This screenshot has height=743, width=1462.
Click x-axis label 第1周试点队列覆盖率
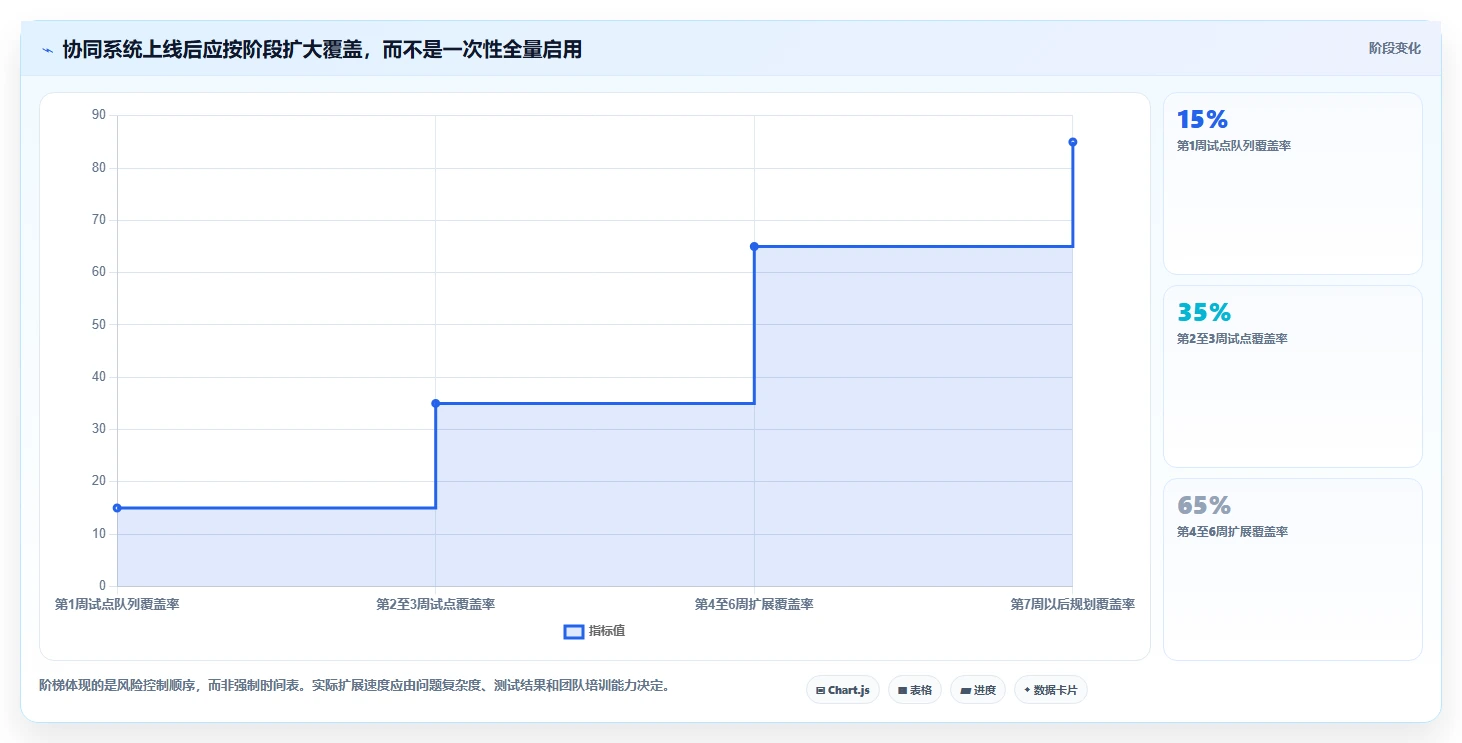click(x=117, y=604)
